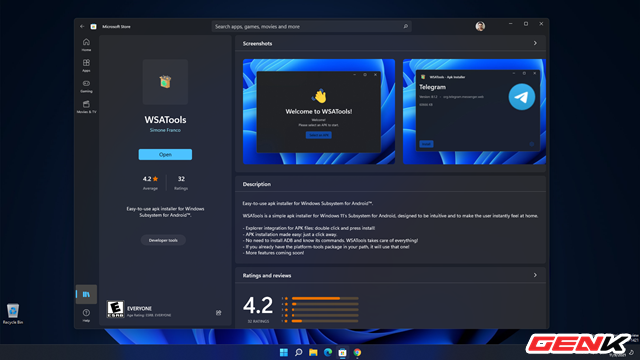The image size is (640, 360).
Task: Open Movies & TV in sidebar
Action: pyautogui.click(x=86, y=107)
